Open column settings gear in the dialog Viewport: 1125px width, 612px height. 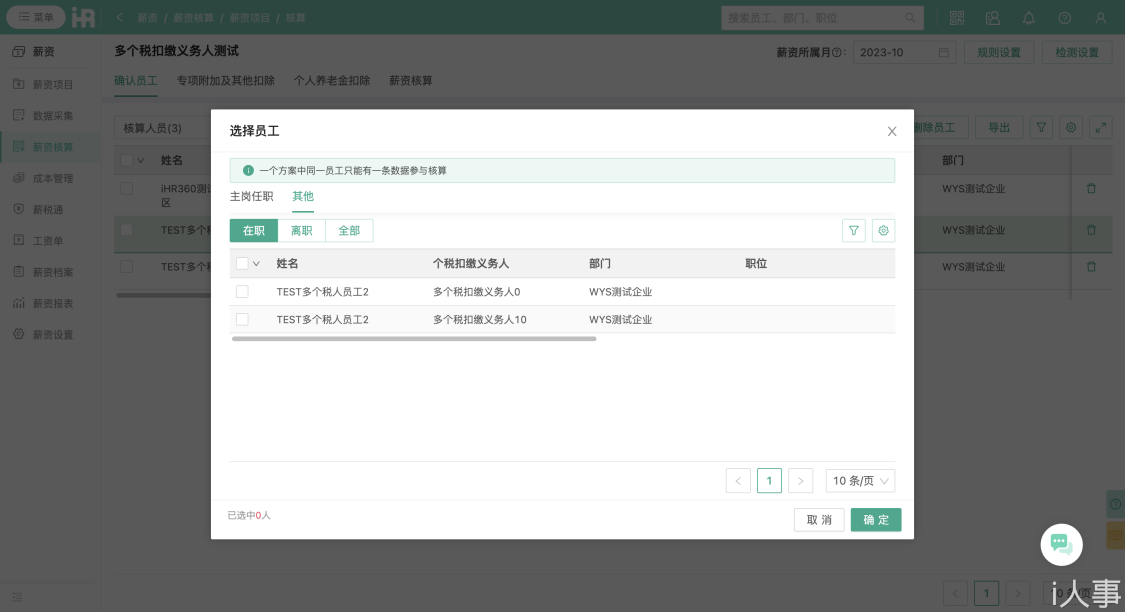[x=883, y=230]
